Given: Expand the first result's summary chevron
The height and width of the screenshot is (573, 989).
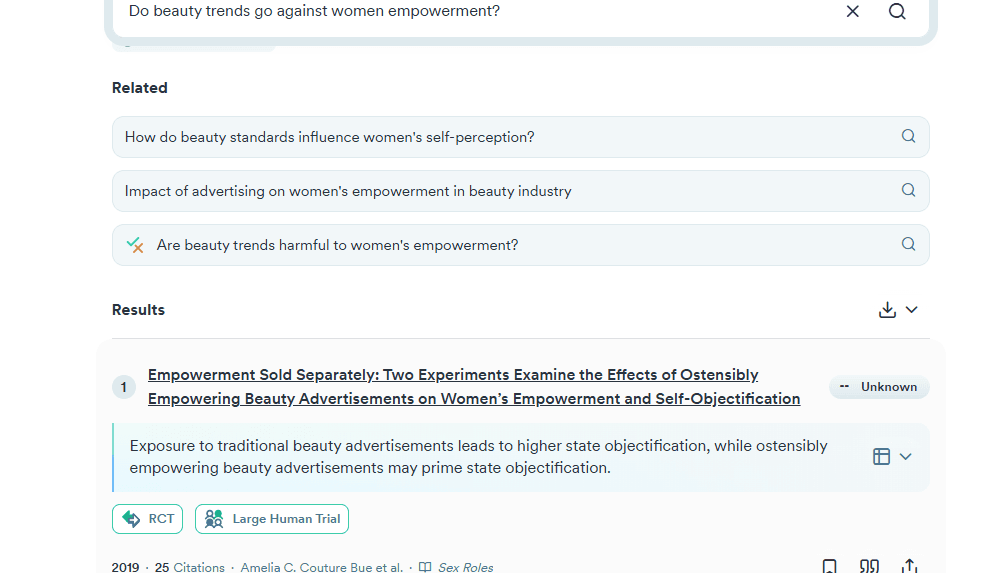Looking at the screenshot, I should tap(905, 456).
